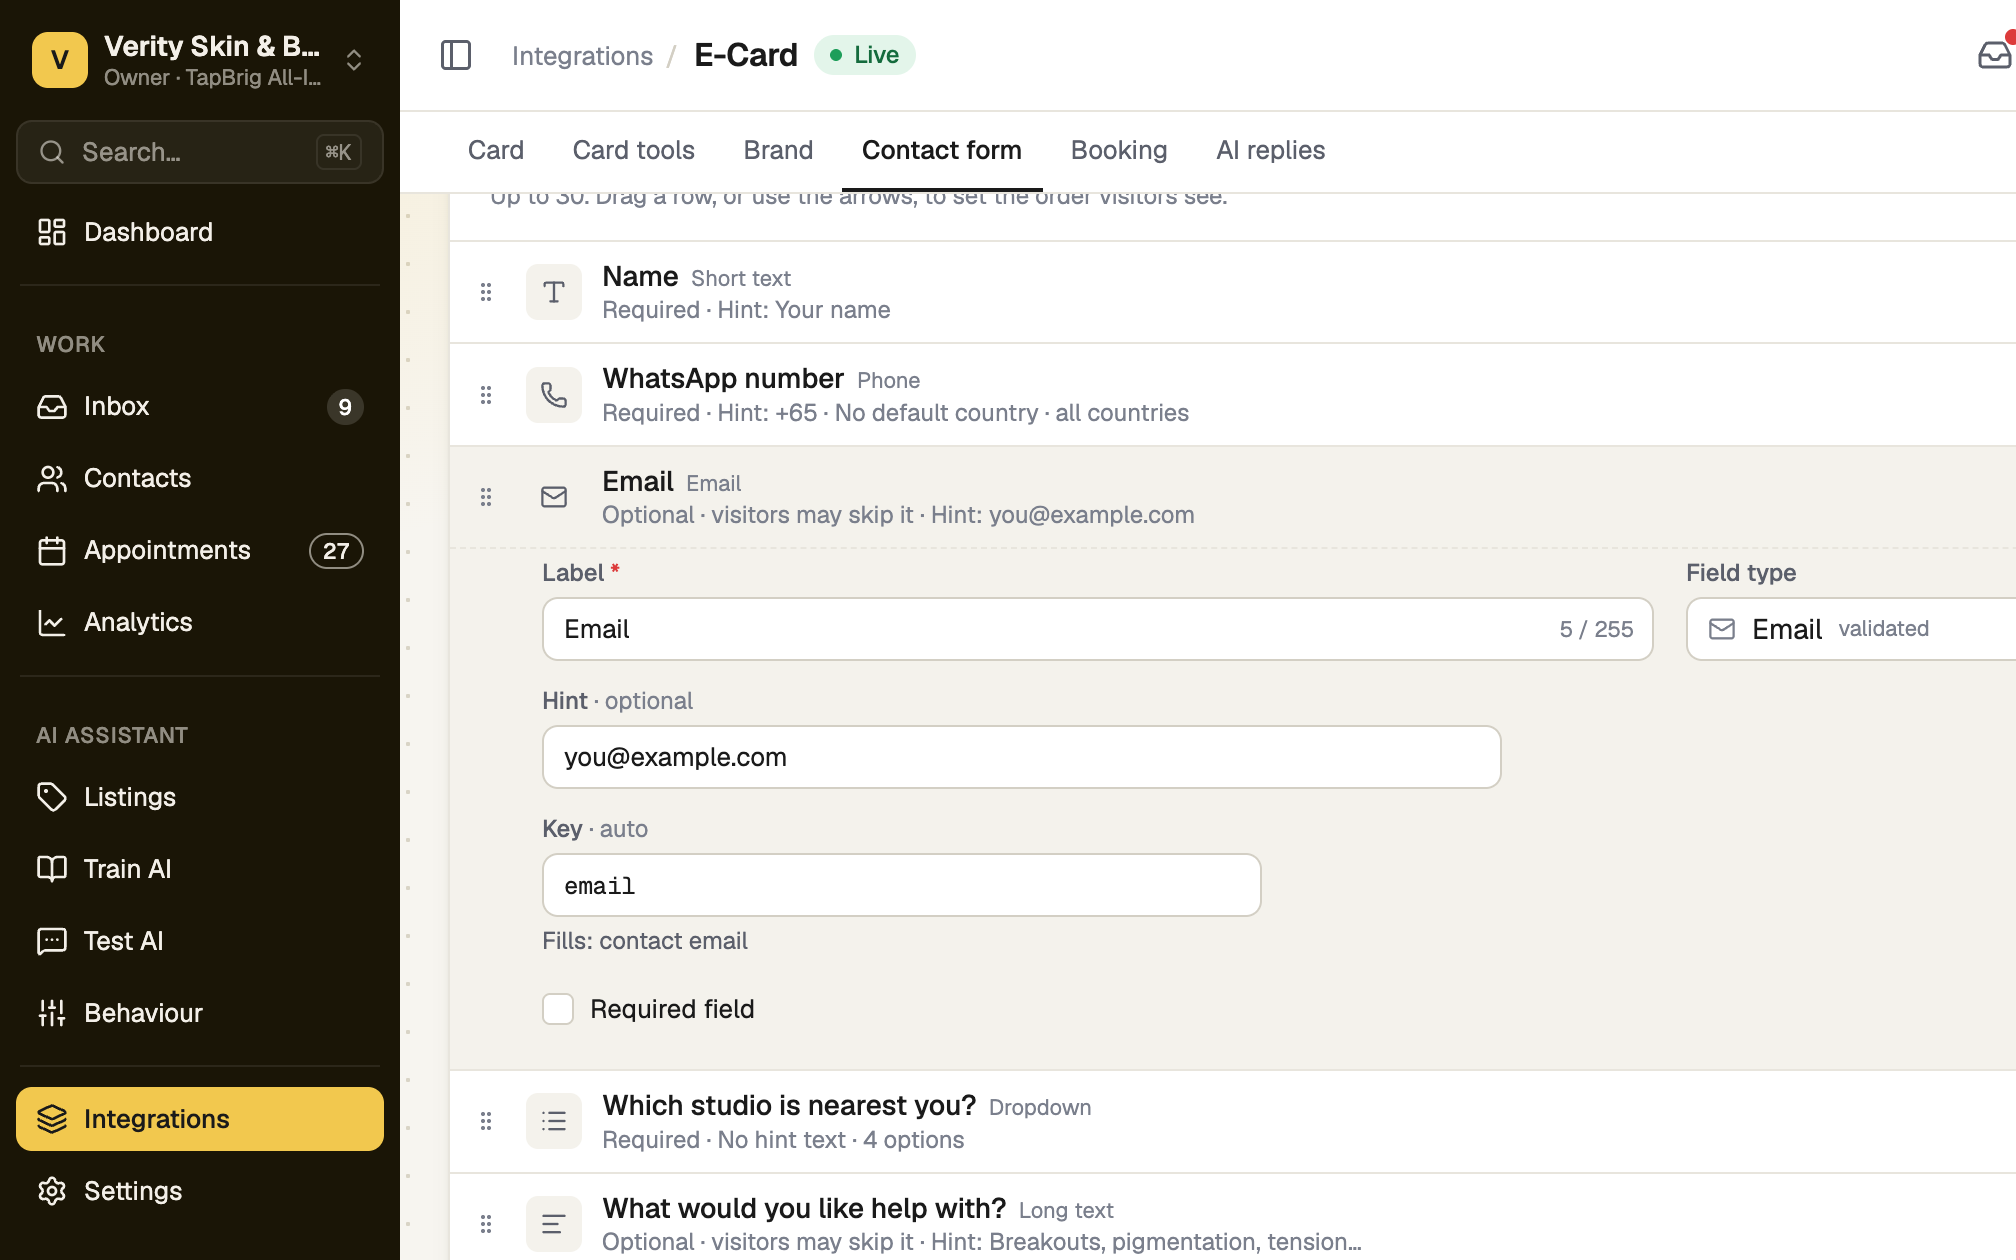Open Listings under AI Assistant
2016x1260 pixels.
pos(200,797)
